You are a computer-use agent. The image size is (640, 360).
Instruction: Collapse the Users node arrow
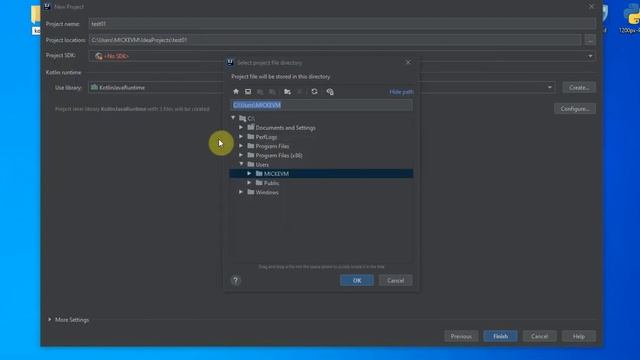241,164
